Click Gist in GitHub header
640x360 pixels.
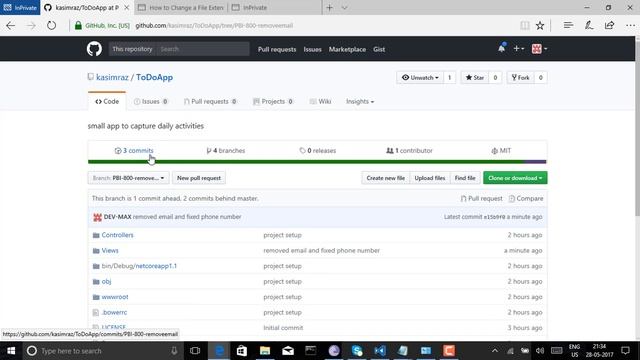coord(379,49)
